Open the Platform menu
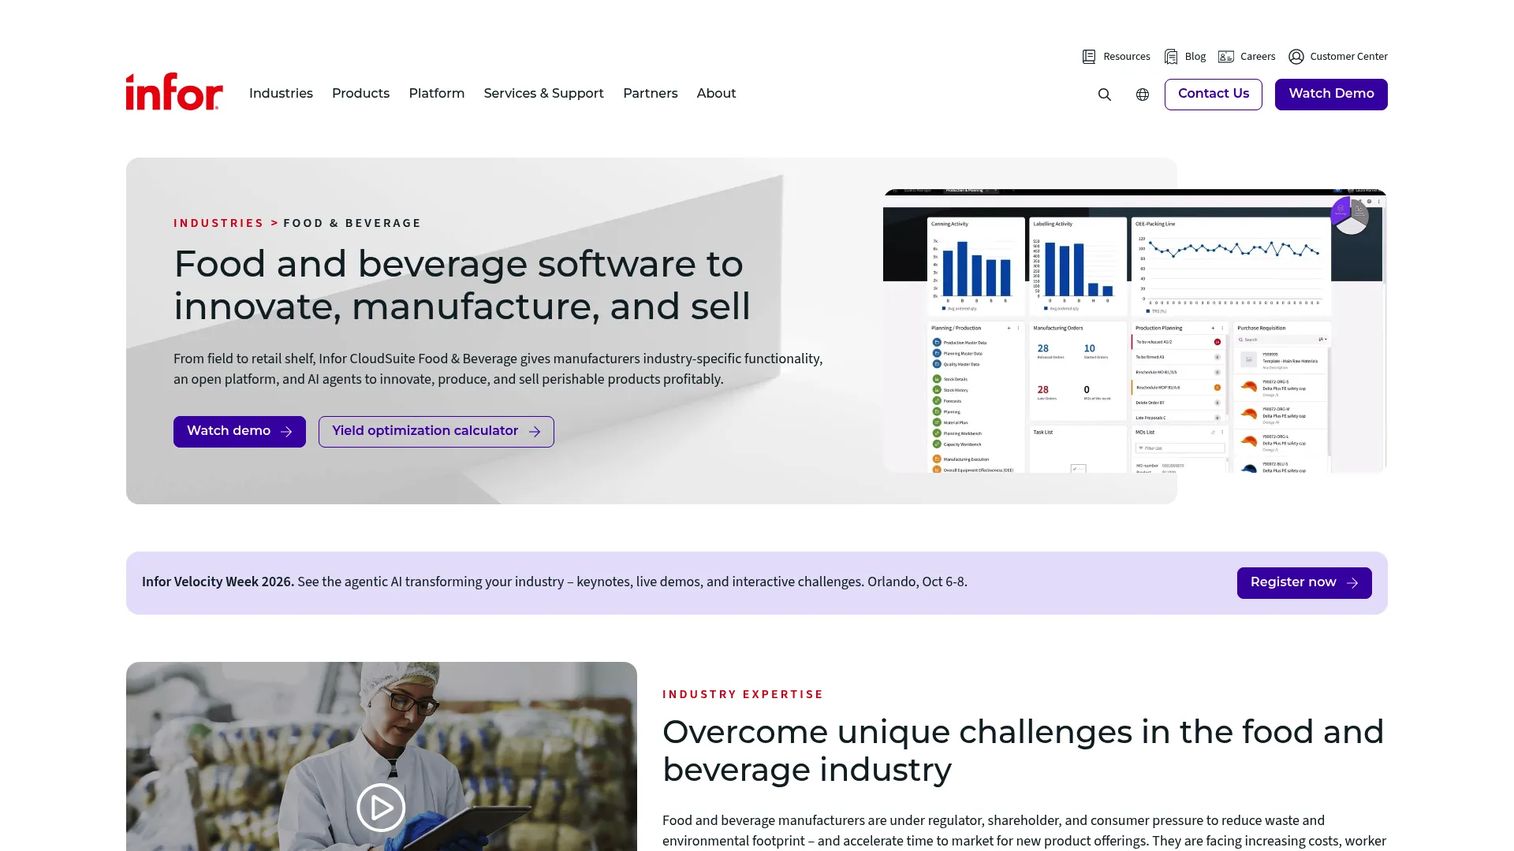The image size is (1514, 851). click(437, 93)
